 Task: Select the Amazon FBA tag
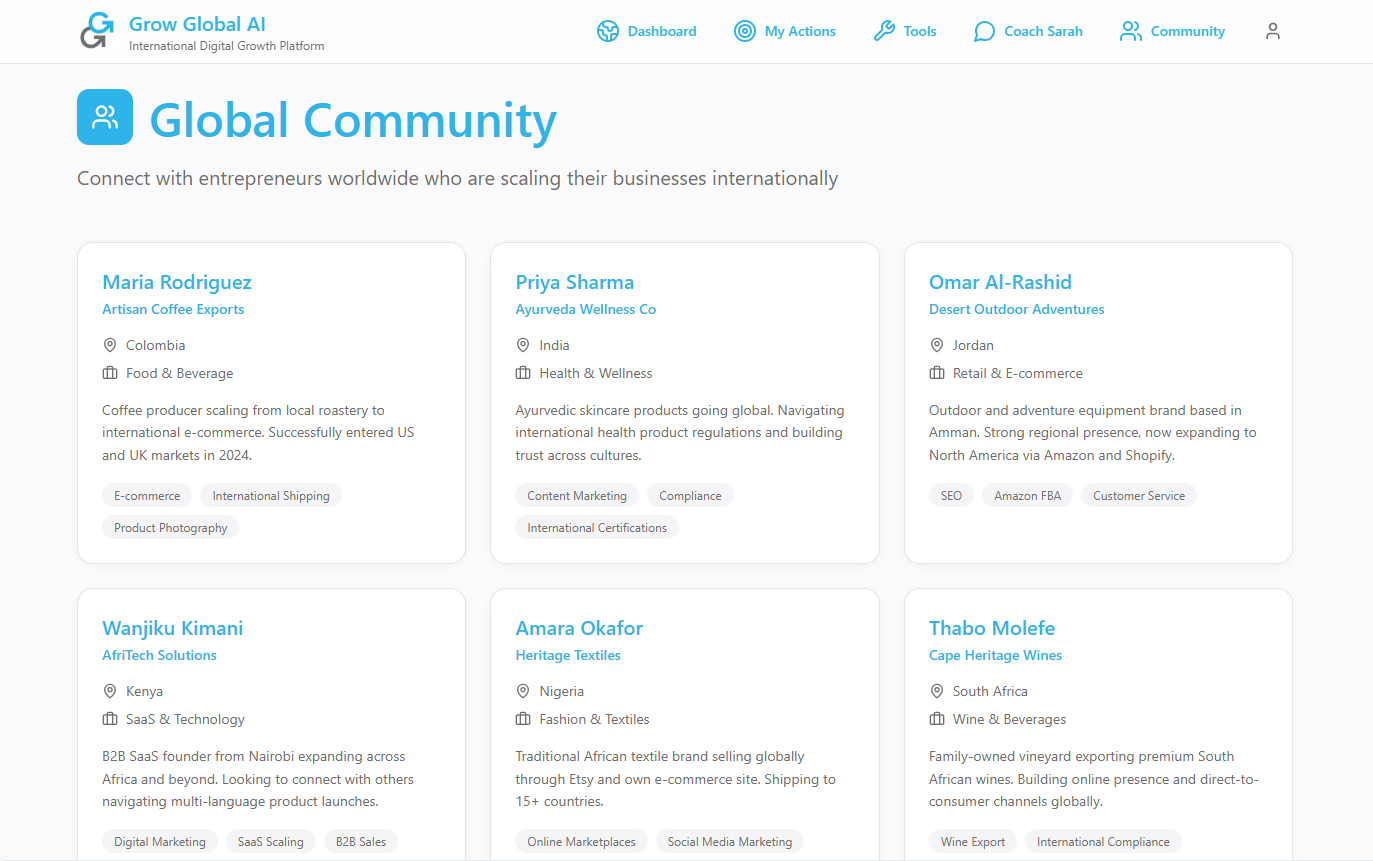tap(1027, 495)
